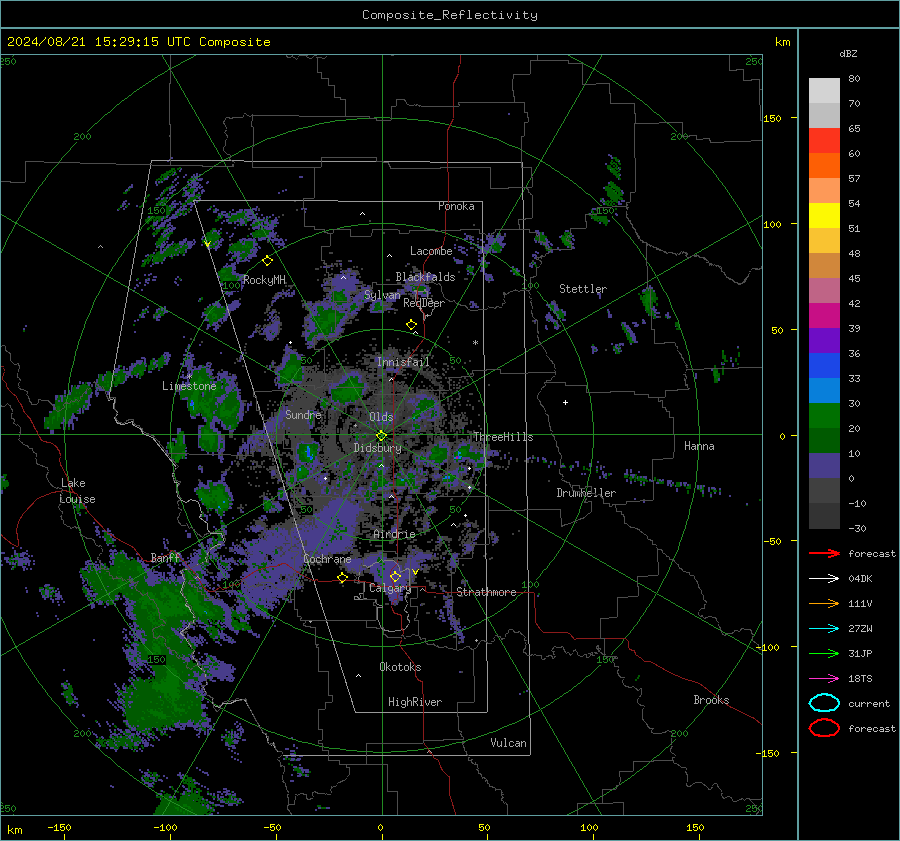Select the Sundre label on the map
The width and height of the screenshot is (900, 841).
pyautogui.click(x=303, y=414)
